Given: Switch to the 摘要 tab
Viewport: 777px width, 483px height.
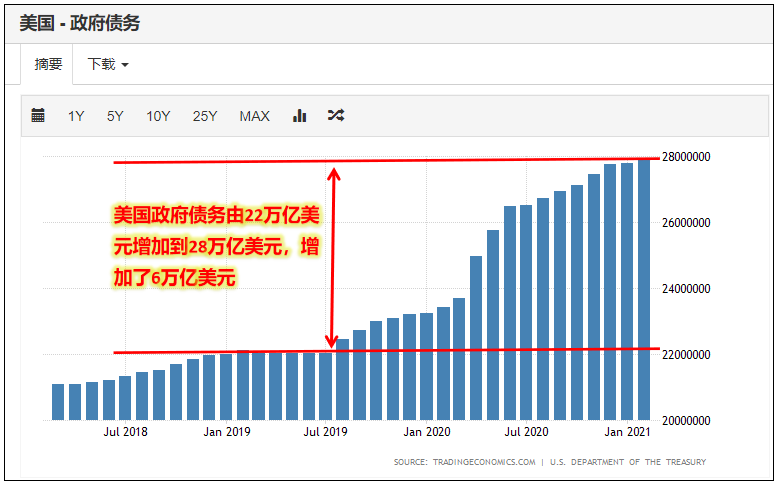Looking at the screenshot, I should click(48, 64).
